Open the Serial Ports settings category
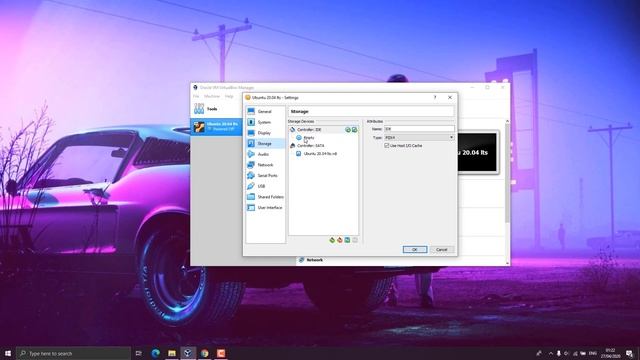Viewport: 640px width, 360px height. point(265,175)
